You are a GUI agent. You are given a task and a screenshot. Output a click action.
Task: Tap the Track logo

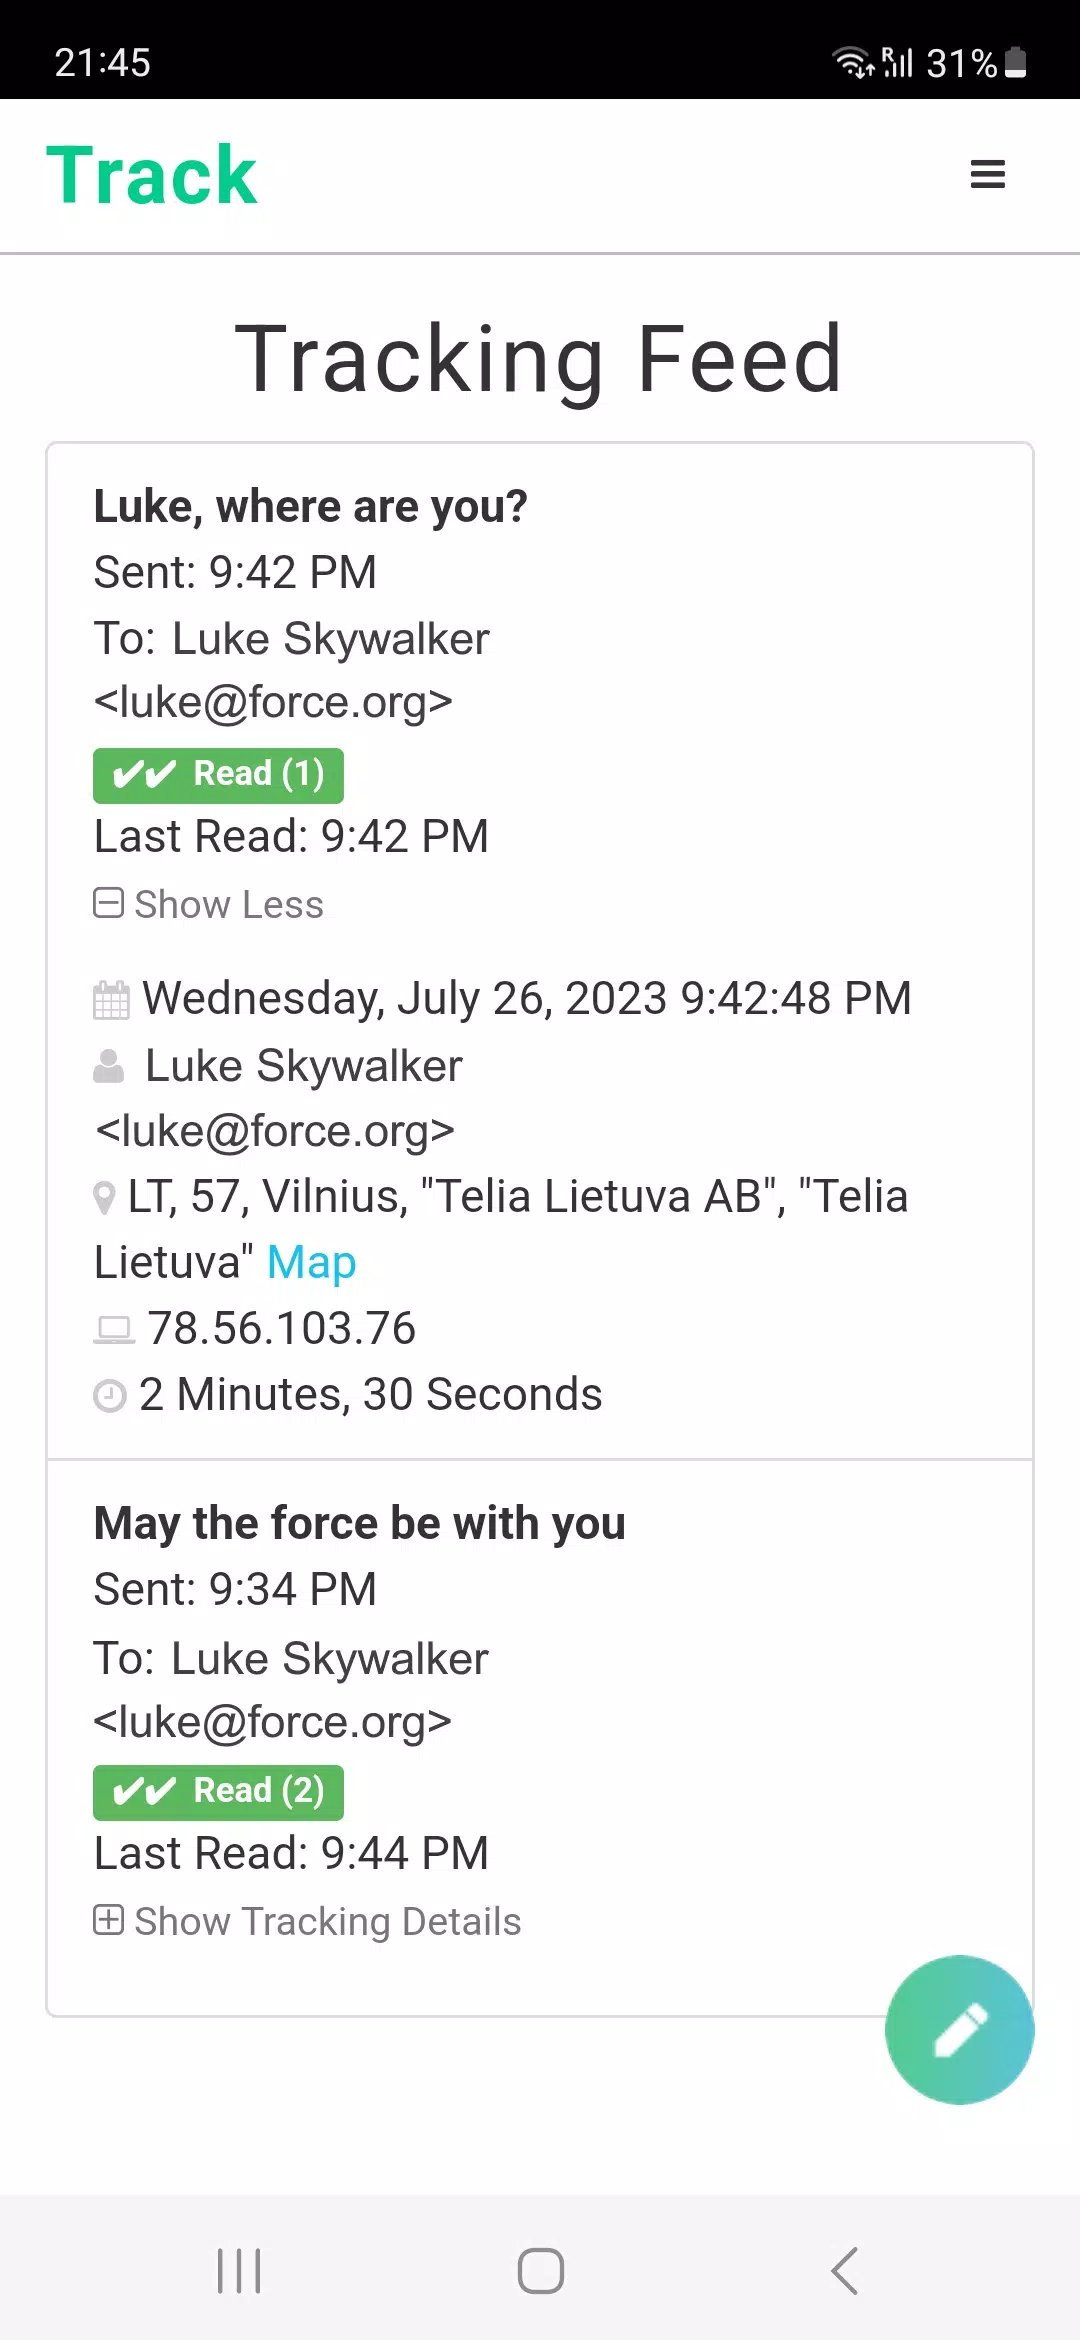click(152, 175)
